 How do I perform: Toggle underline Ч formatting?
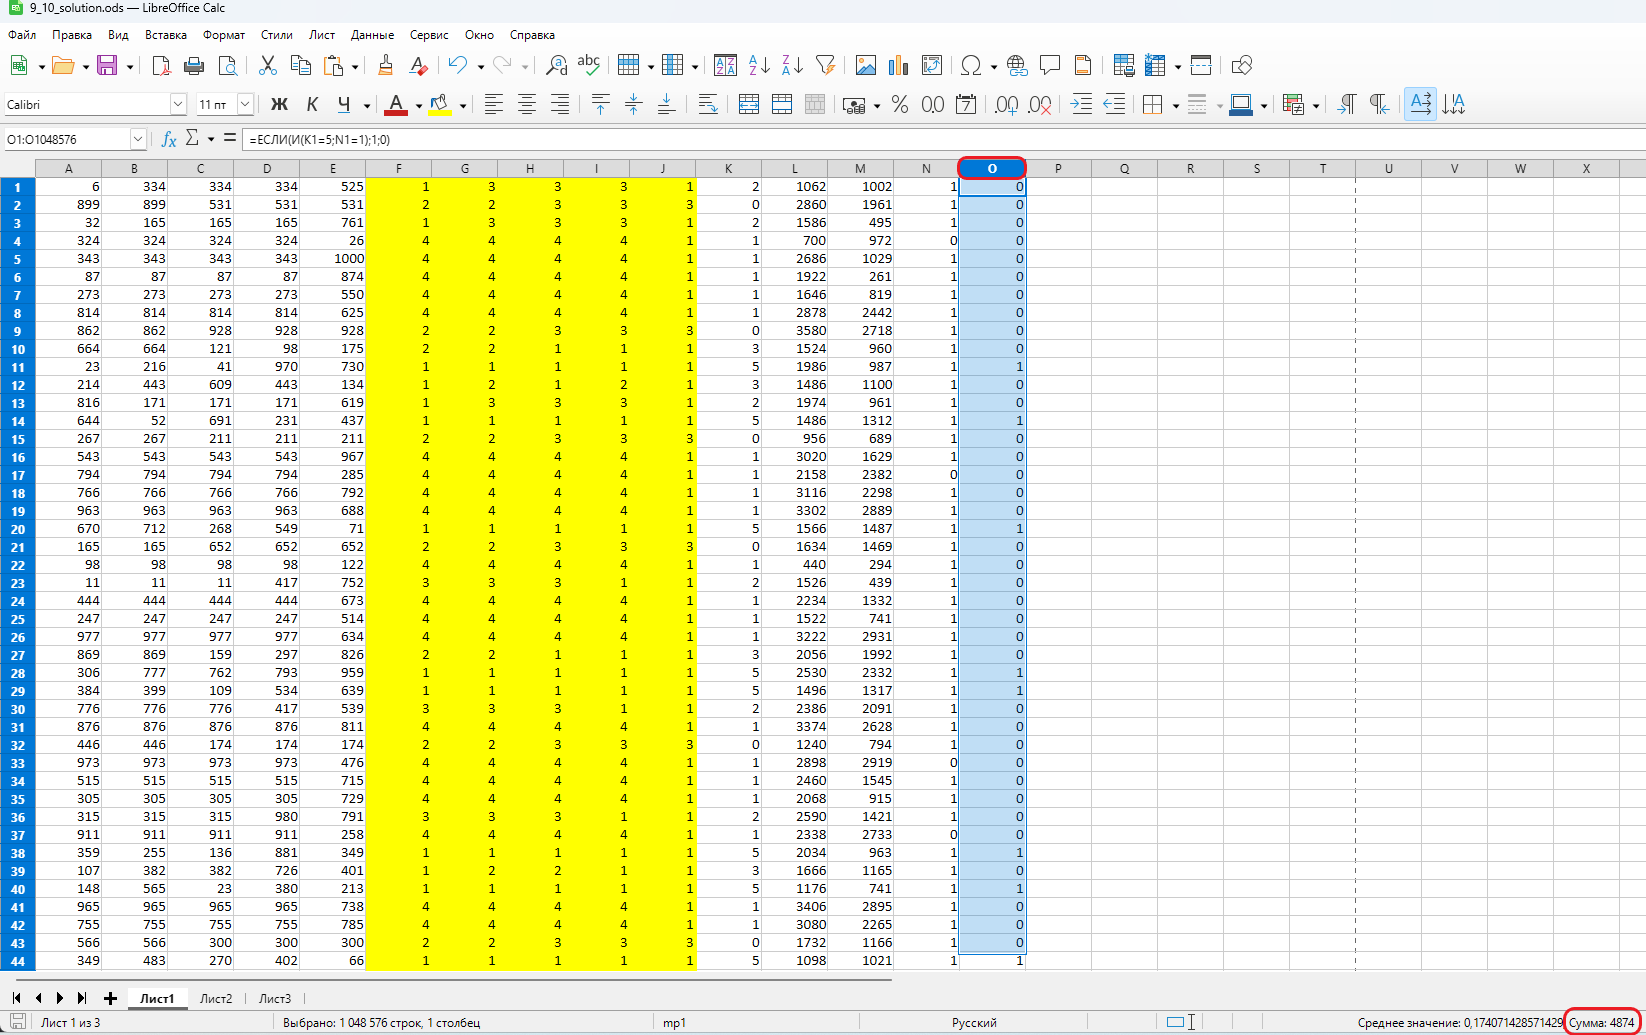tap(344, 105)
